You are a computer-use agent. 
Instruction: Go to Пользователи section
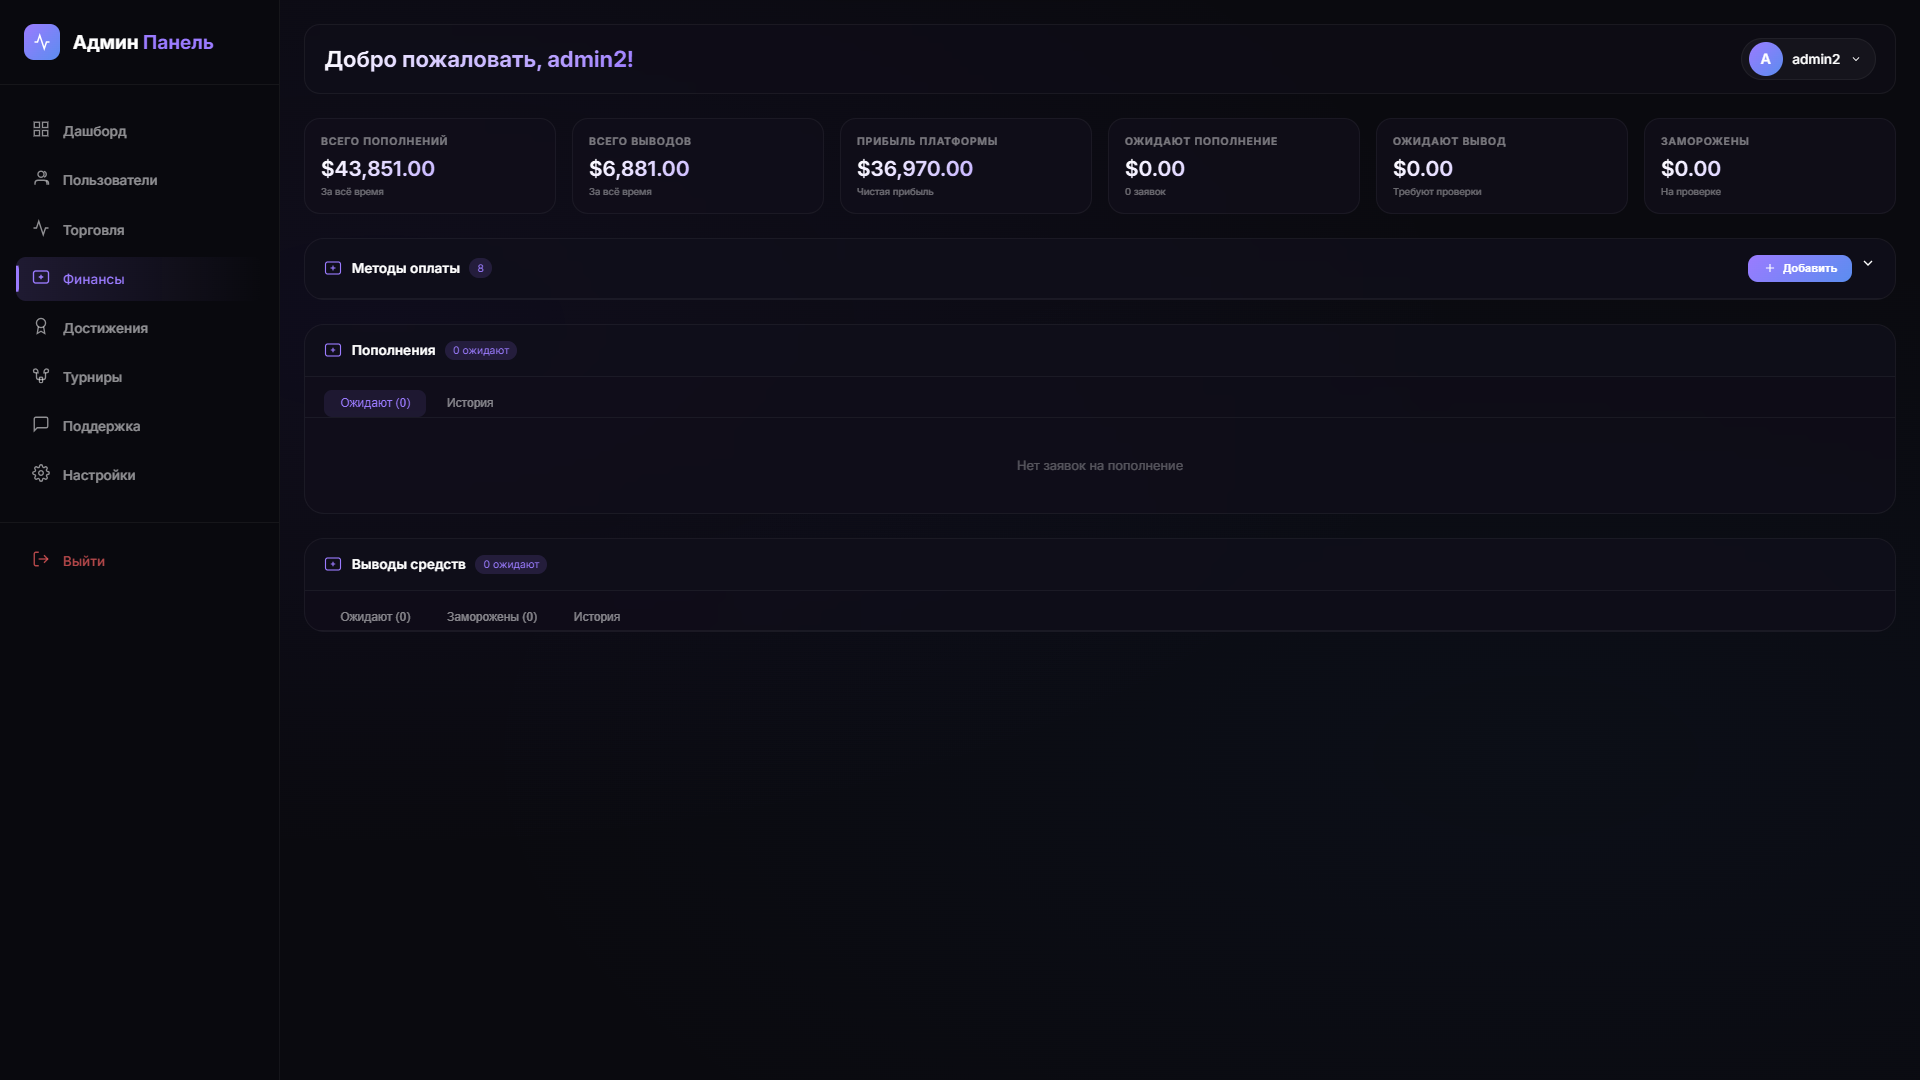coord(140,179)
